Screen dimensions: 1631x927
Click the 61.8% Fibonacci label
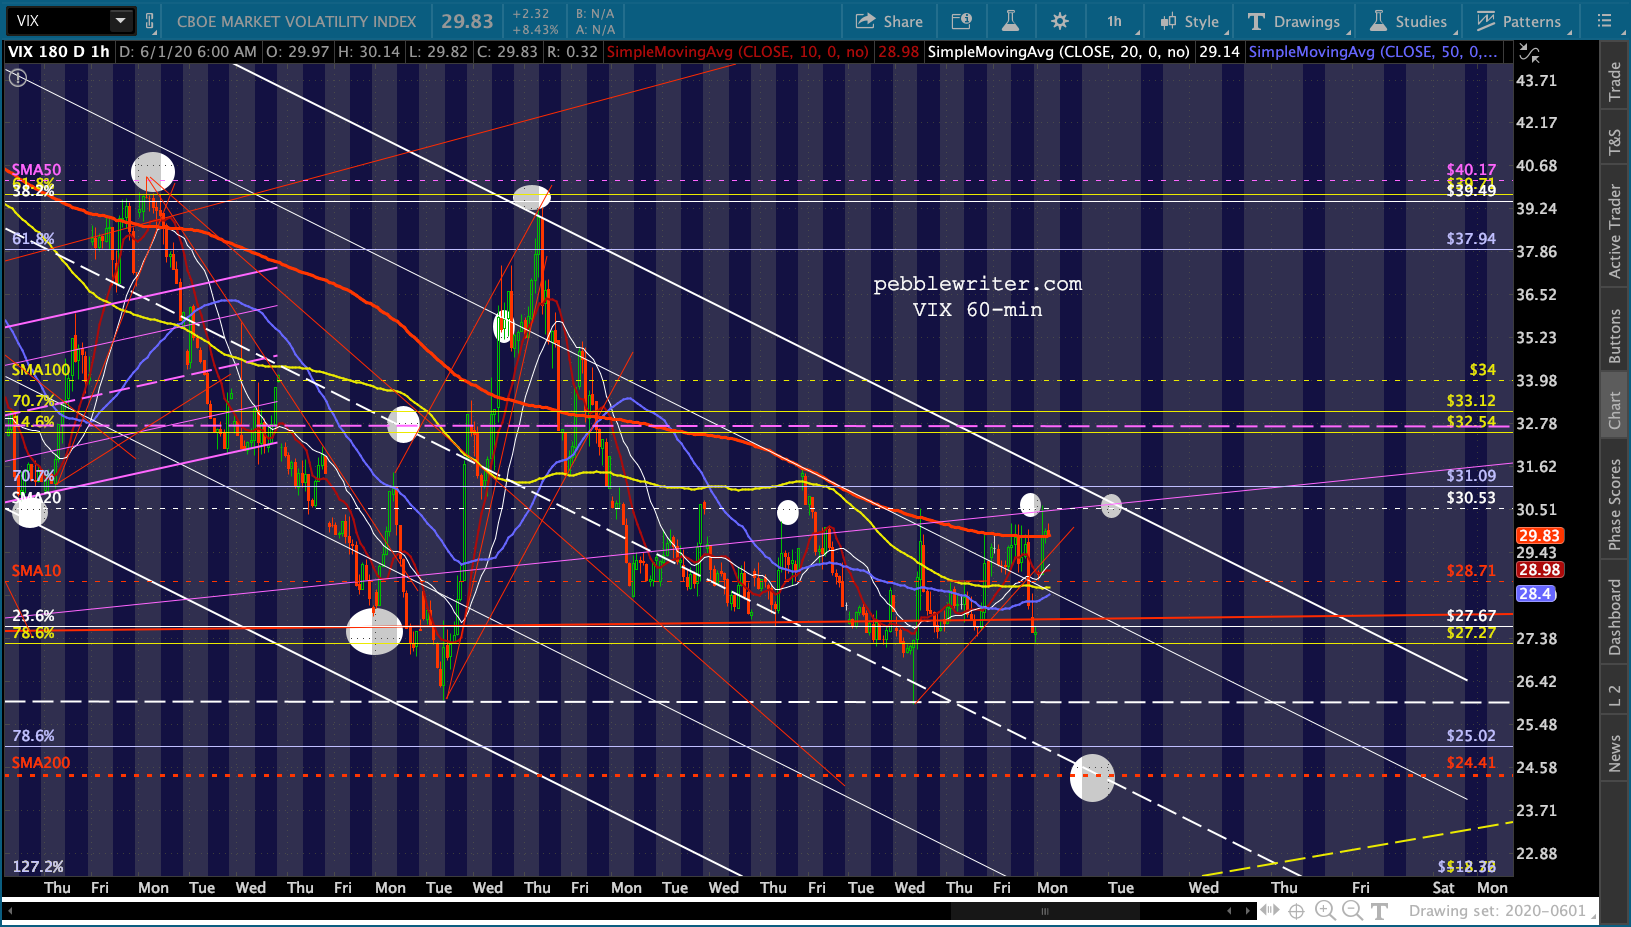(x=33, y=239)
